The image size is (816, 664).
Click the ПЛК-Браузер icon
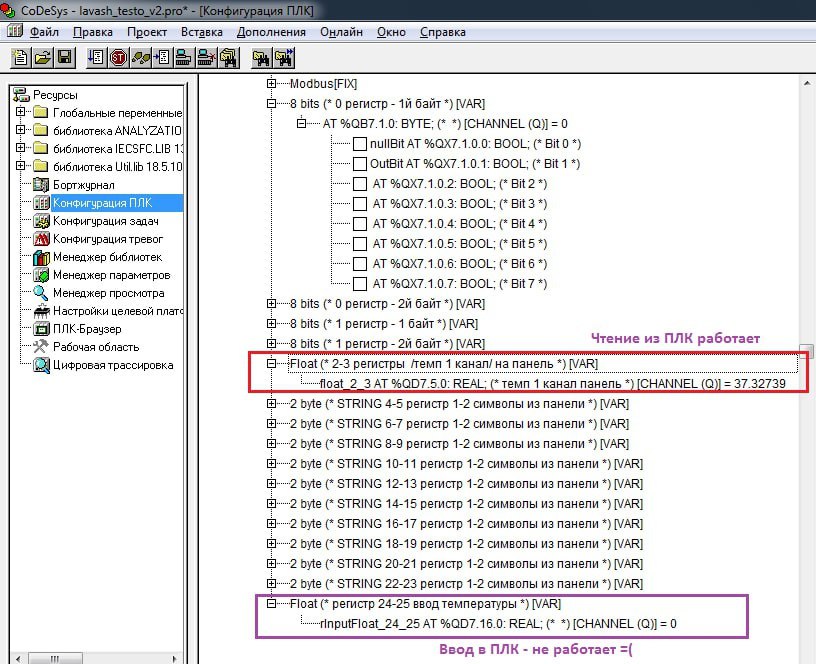pos(41,329)
